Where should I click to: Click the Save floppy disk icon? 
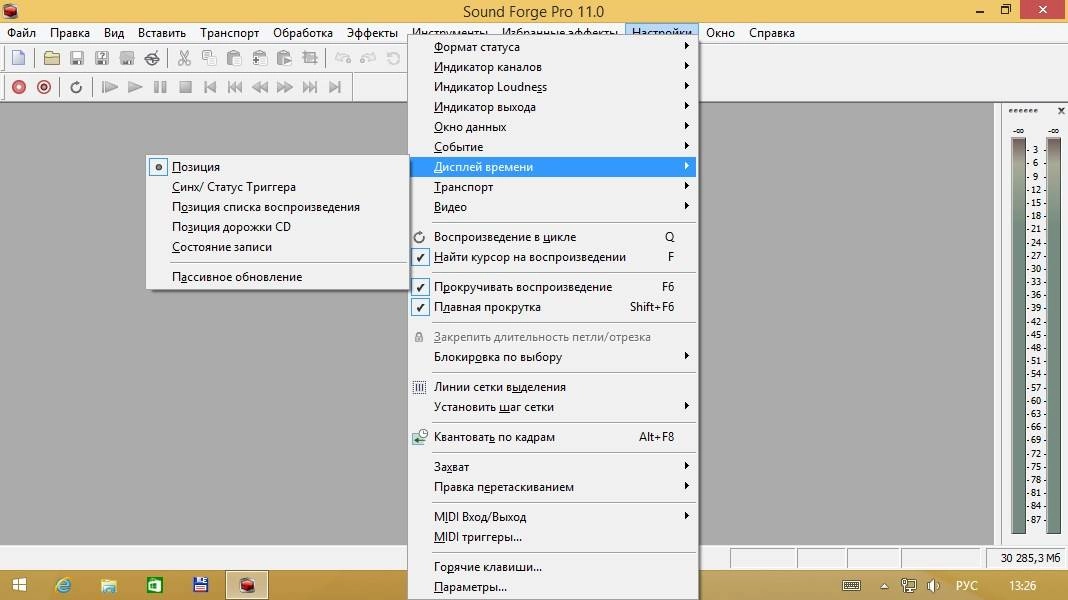[77, 58]
